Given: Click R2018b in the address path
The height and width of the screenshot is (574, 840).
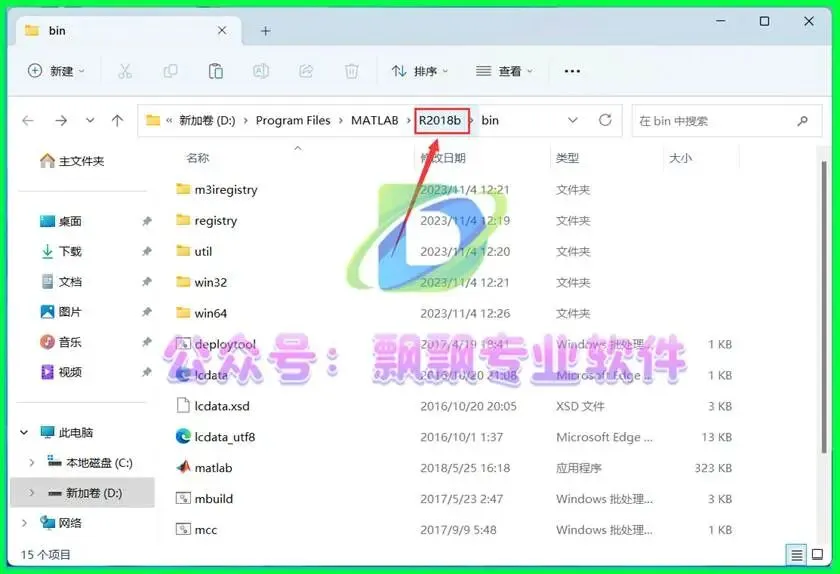Looking at the screenshot, I should 440,121.
